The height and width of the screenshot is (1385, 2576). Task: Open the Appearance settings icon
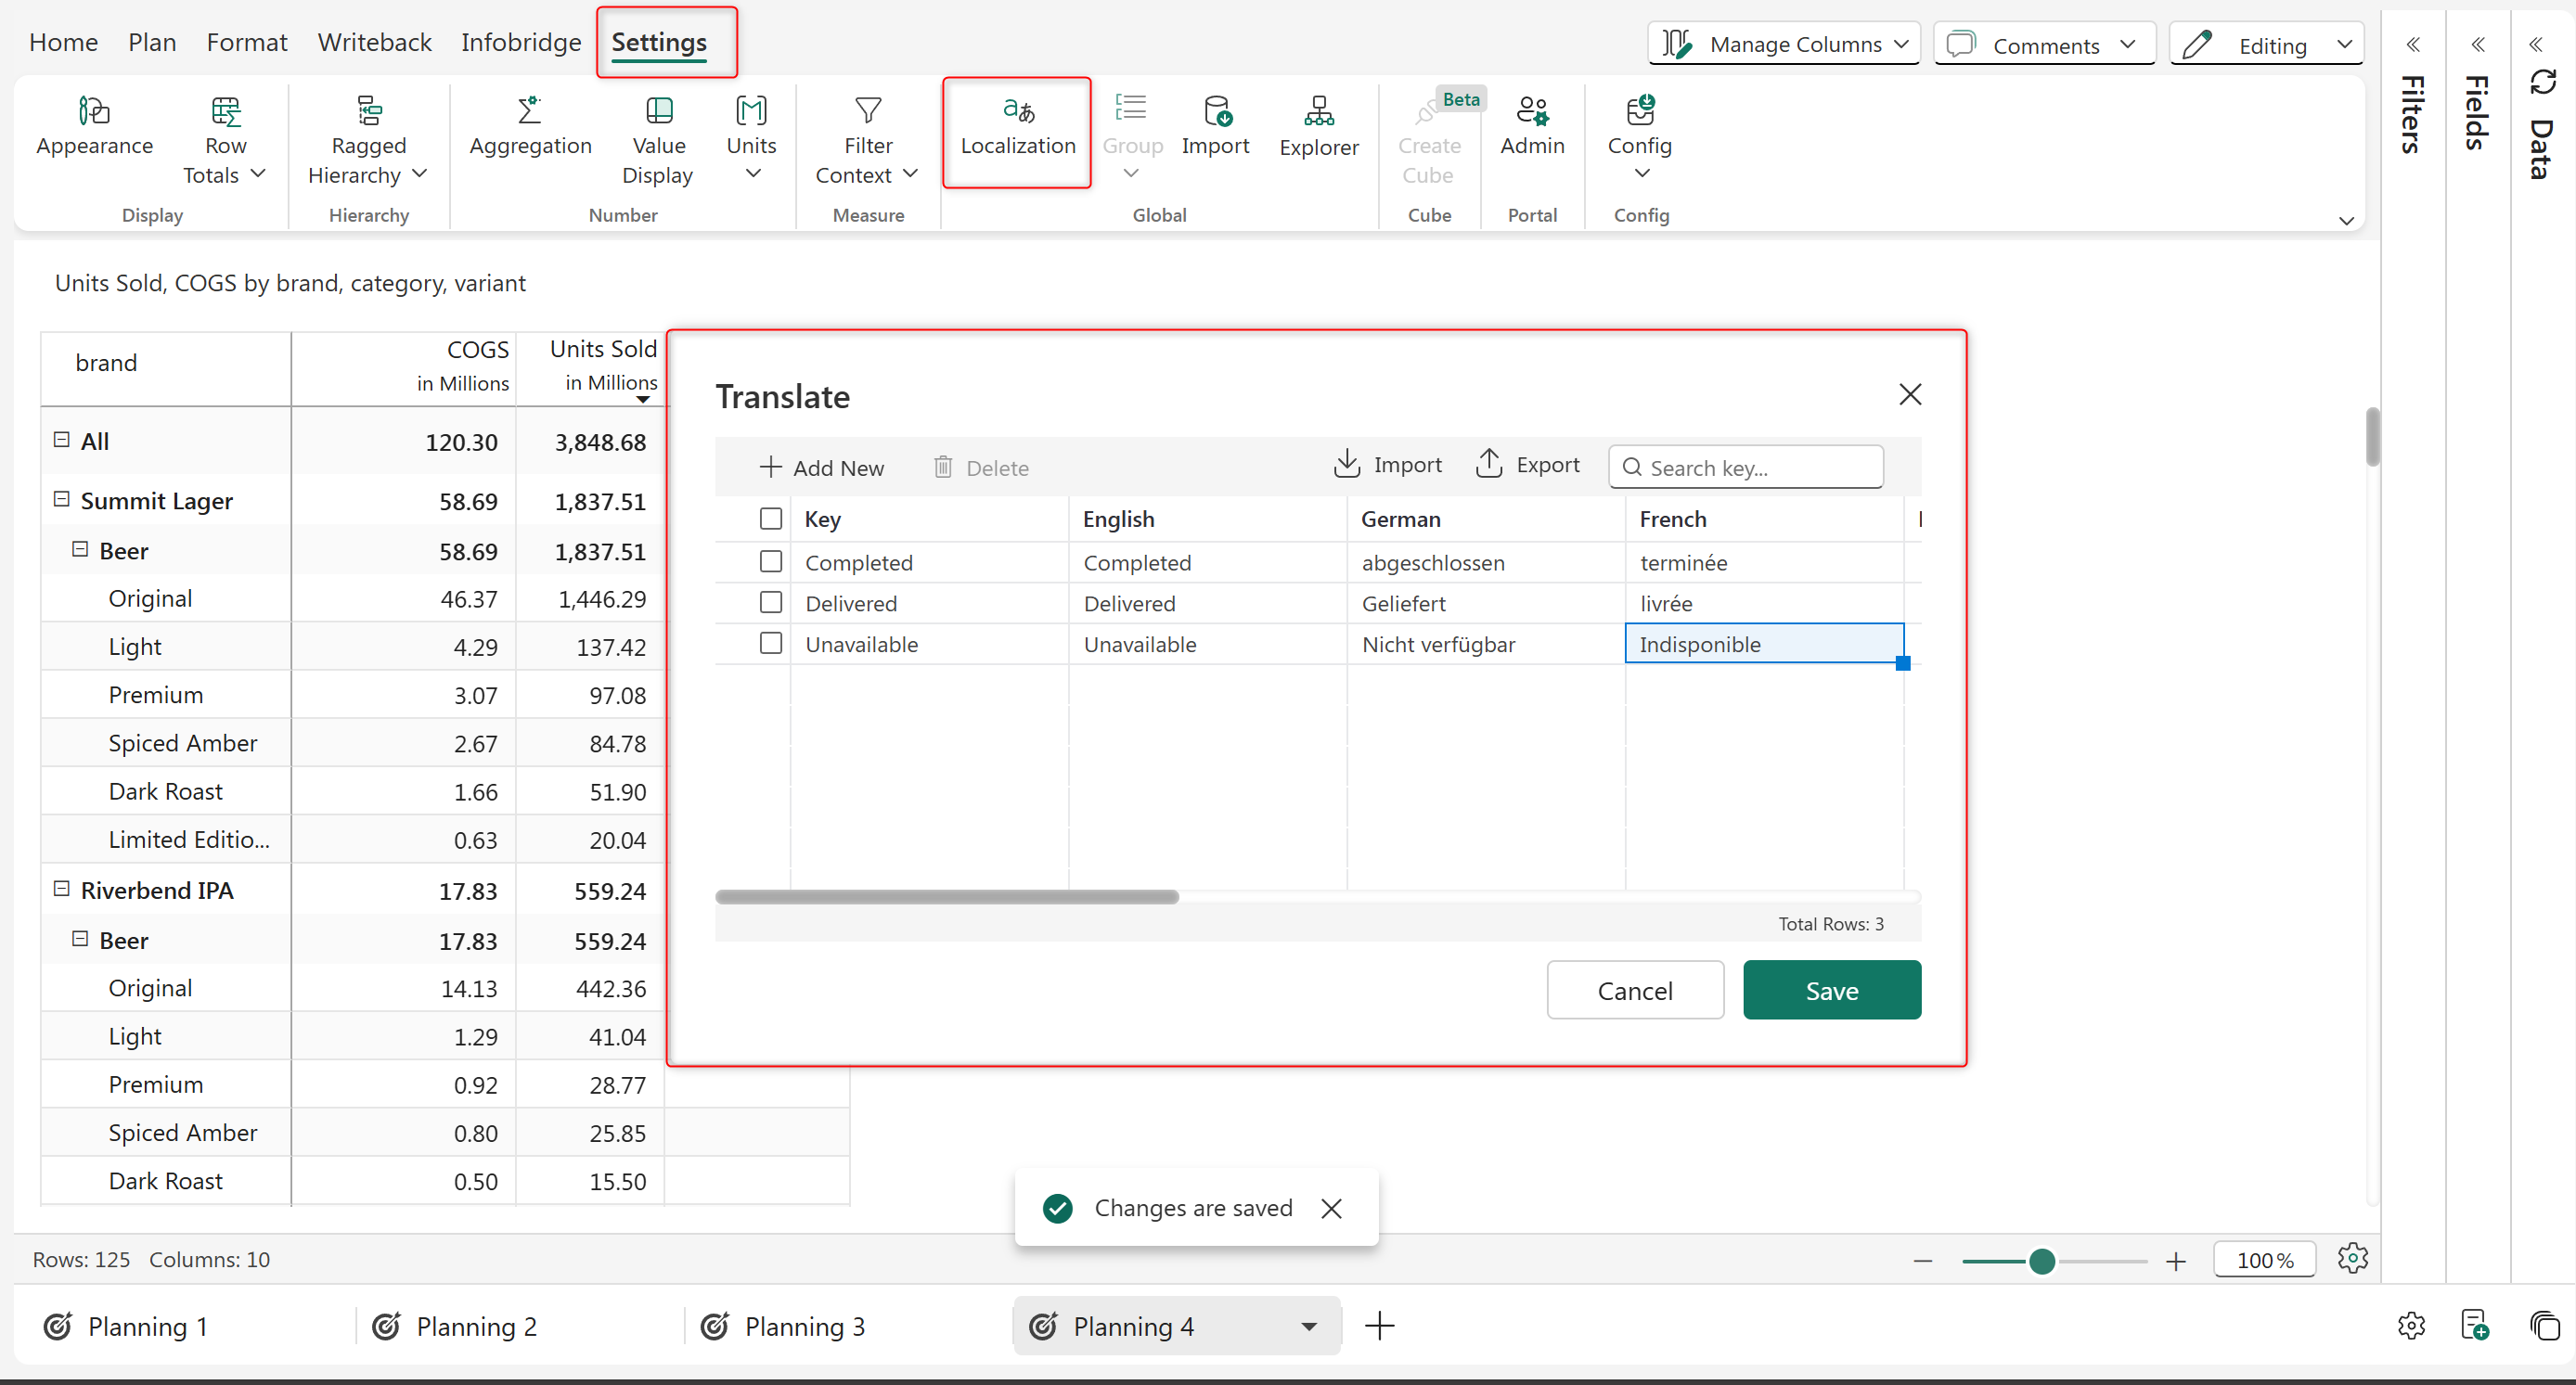pyautogui.click(x=94, y=110)
